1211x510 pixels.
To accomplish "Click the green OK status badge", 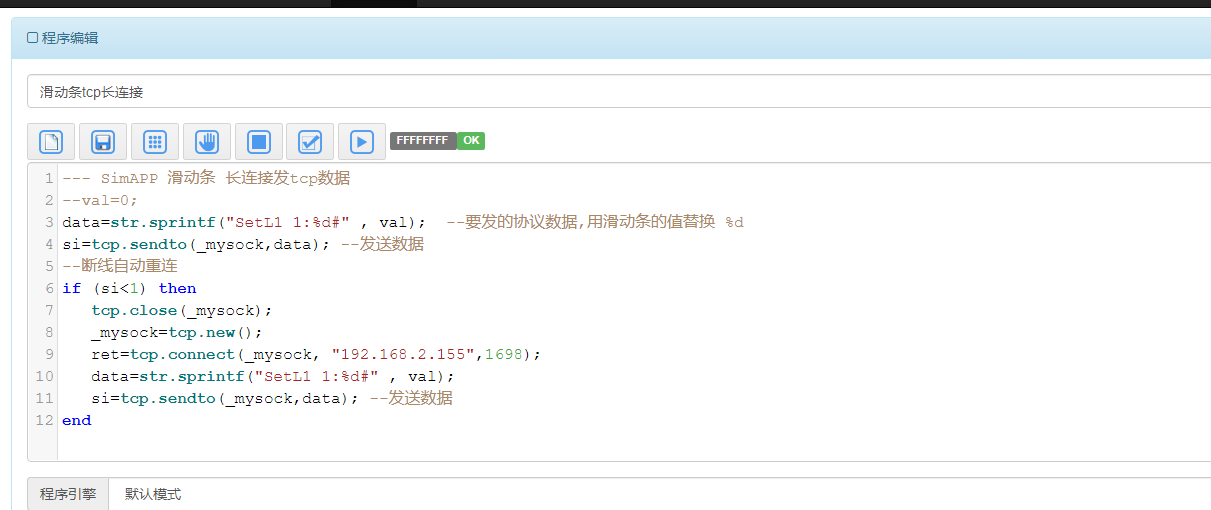I will coord(471,141).
